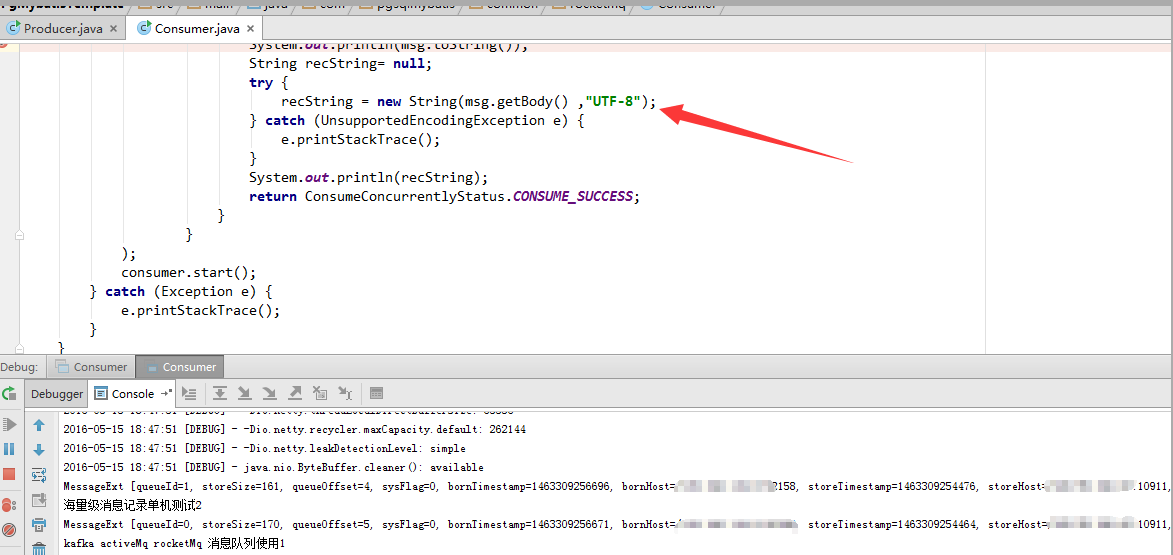Select the highlighted Consumer debug session tab
Viewport: 1173px width, 555px height.
coord(180,367)
